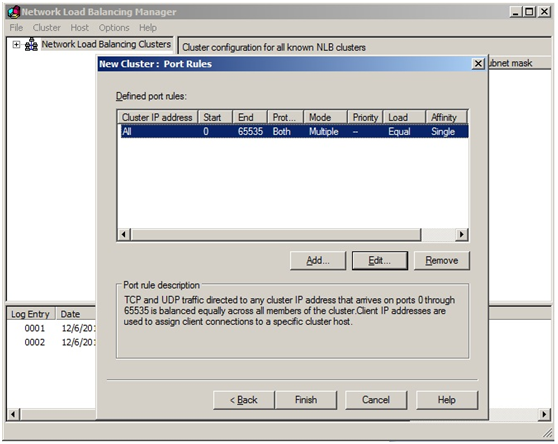Click the Cluster IP address column header
Viewport: 558px width, 444px height.
coord(157,117)
